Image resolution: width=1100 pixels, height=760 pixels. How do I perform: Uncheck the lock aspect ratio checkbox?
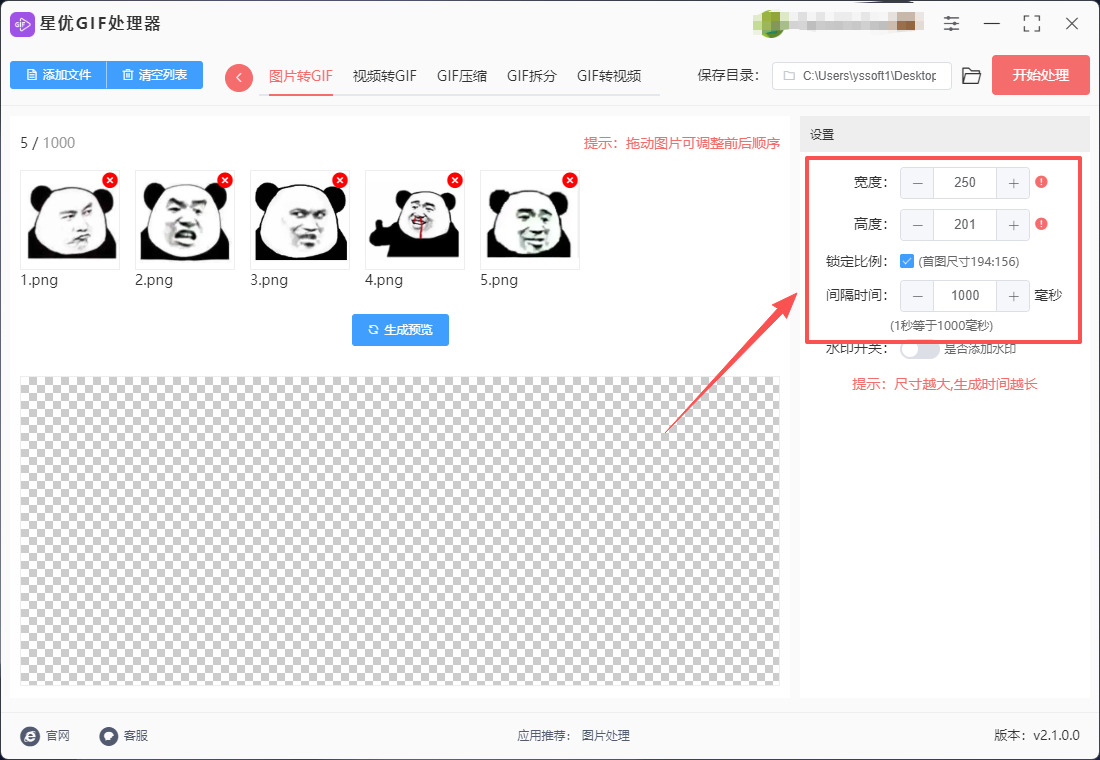point(907,261)
